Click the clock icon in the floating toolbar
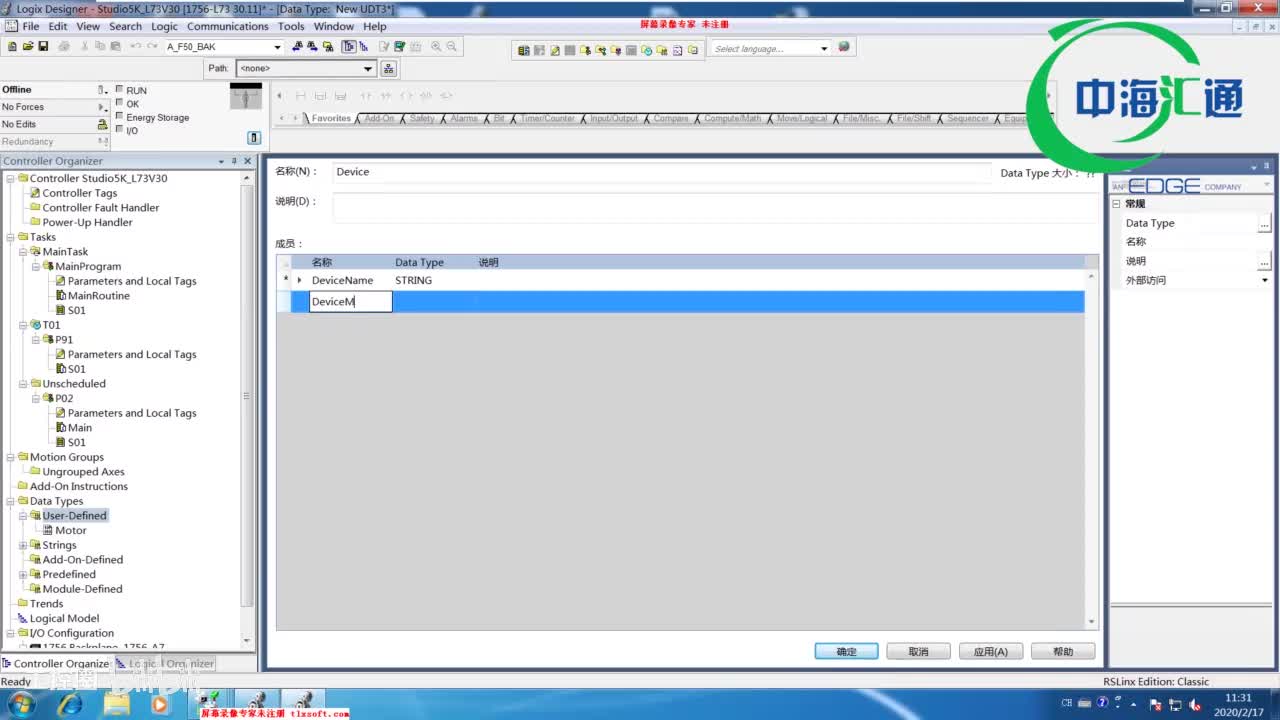The image size is (1280, 720). [646, 50]
